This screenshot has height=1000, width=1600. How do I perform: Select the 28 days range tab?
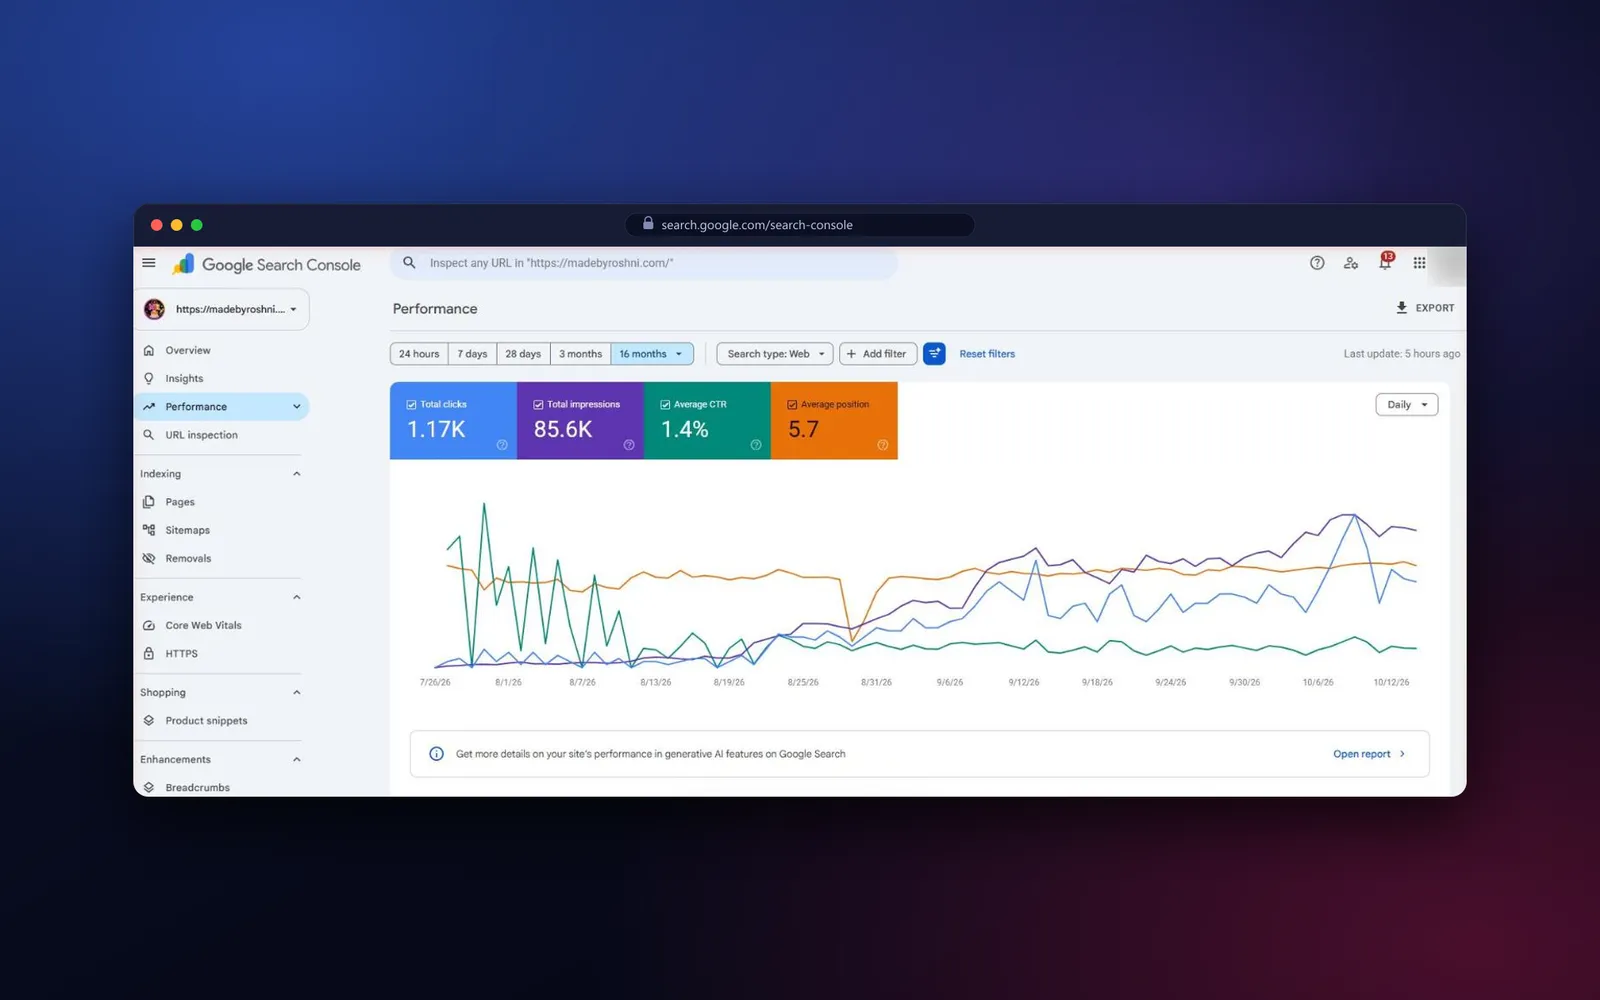point(523,354)
